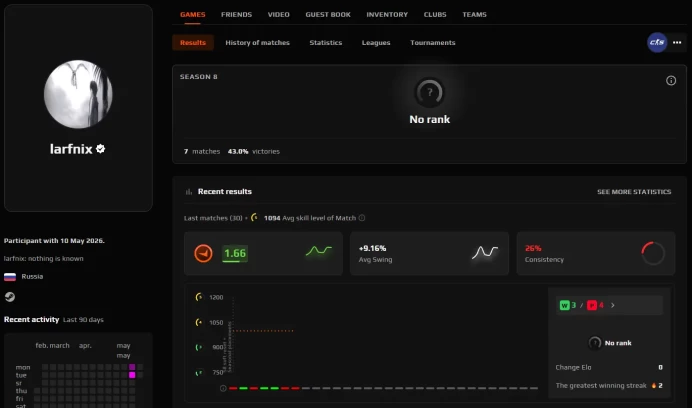Click the '43.0% victories' stat
The image size is (692, 408).
254,151
